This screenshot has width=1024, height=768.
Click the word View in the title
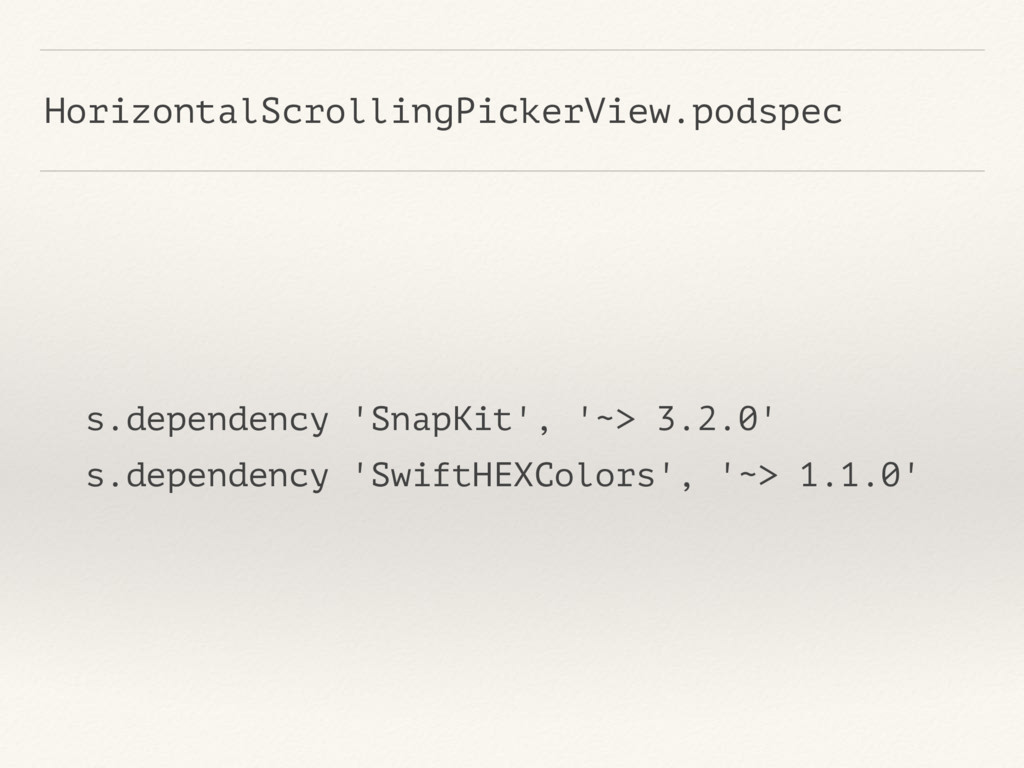(628, 111)
